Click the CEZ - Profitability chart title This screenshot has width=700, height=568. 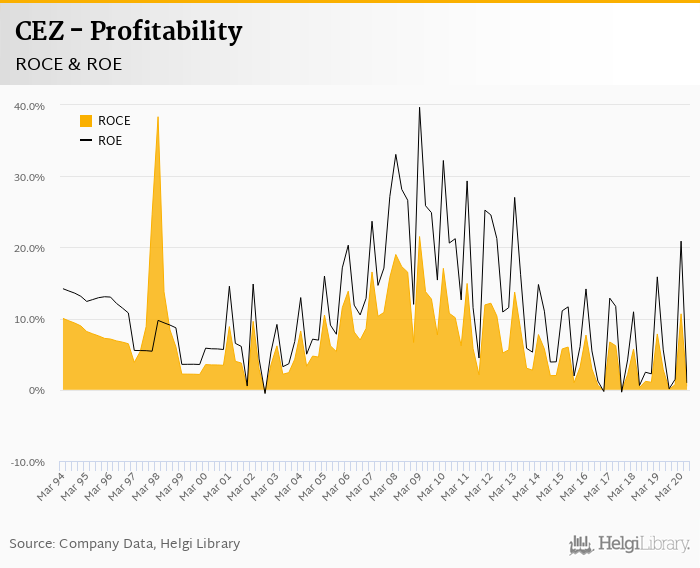click(129, 32)
